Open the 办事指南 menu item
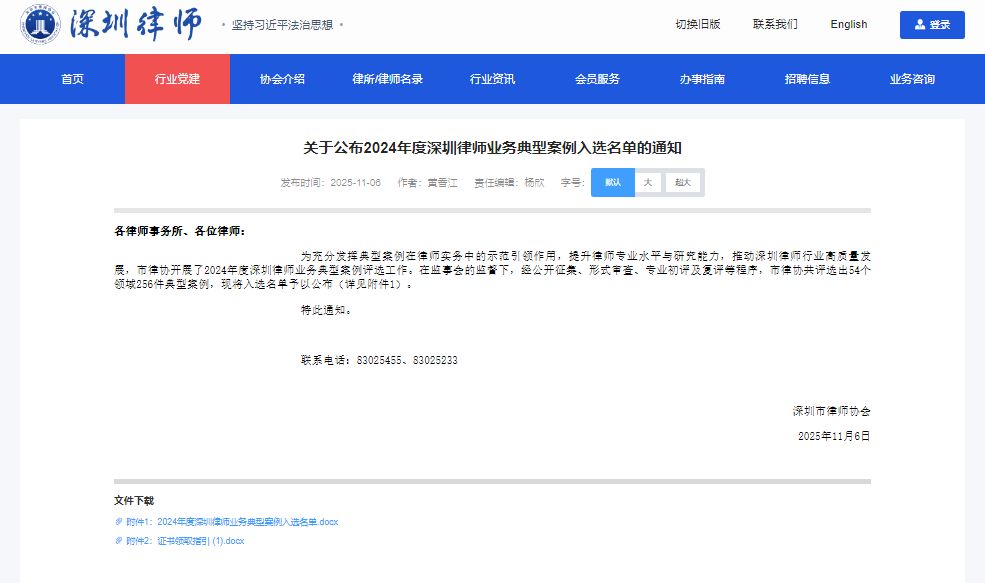This screenshot has height=583, width=985. 702,79
